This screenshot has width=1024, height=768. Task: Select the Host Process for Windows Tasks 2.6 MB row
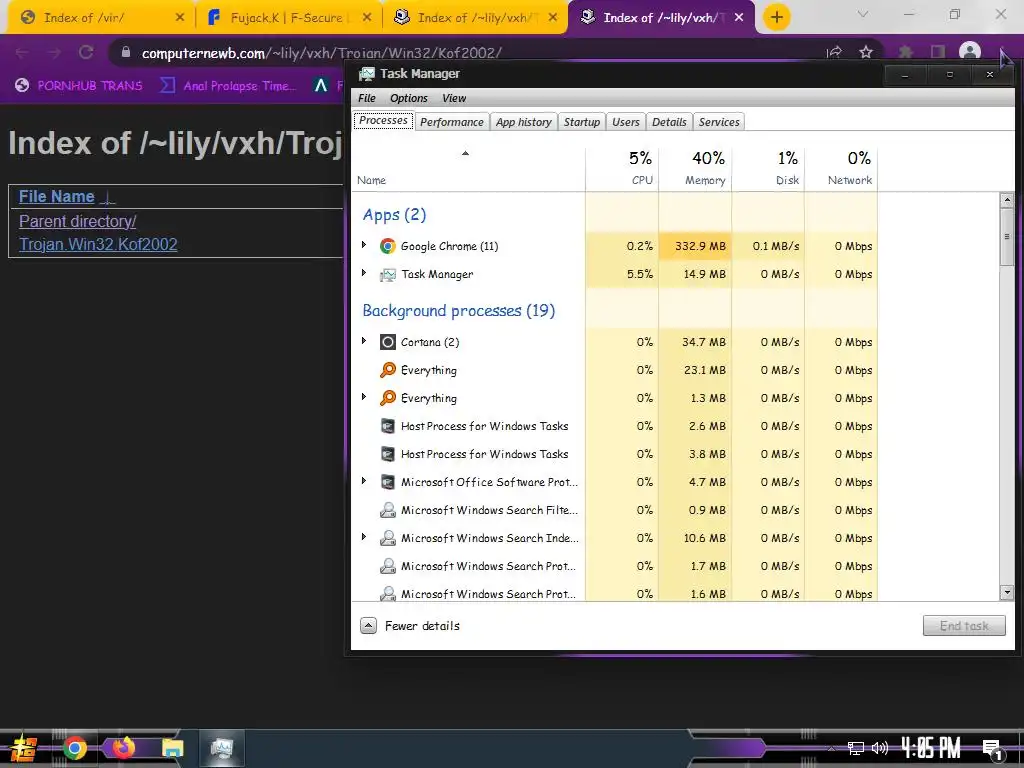pyautogui.click(x=615, y=426)
